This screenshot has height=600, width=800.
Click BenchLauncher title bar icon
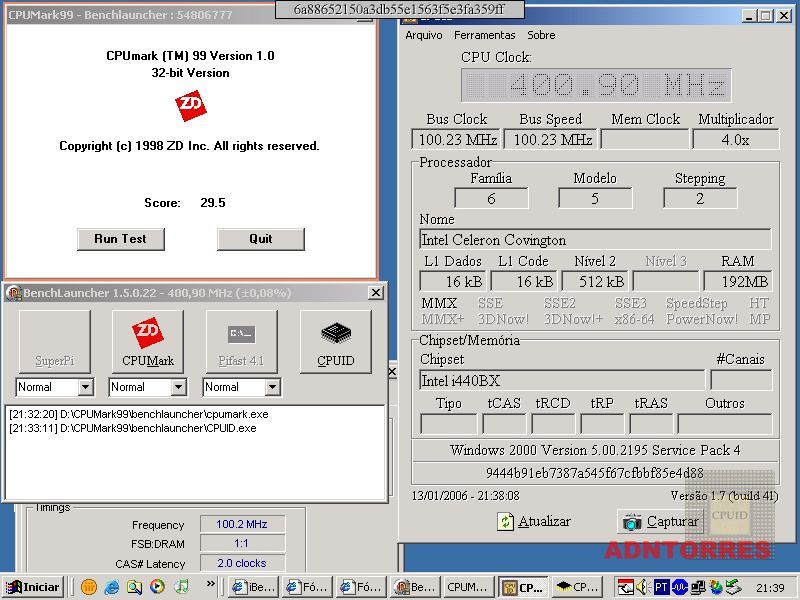[14, 293]
